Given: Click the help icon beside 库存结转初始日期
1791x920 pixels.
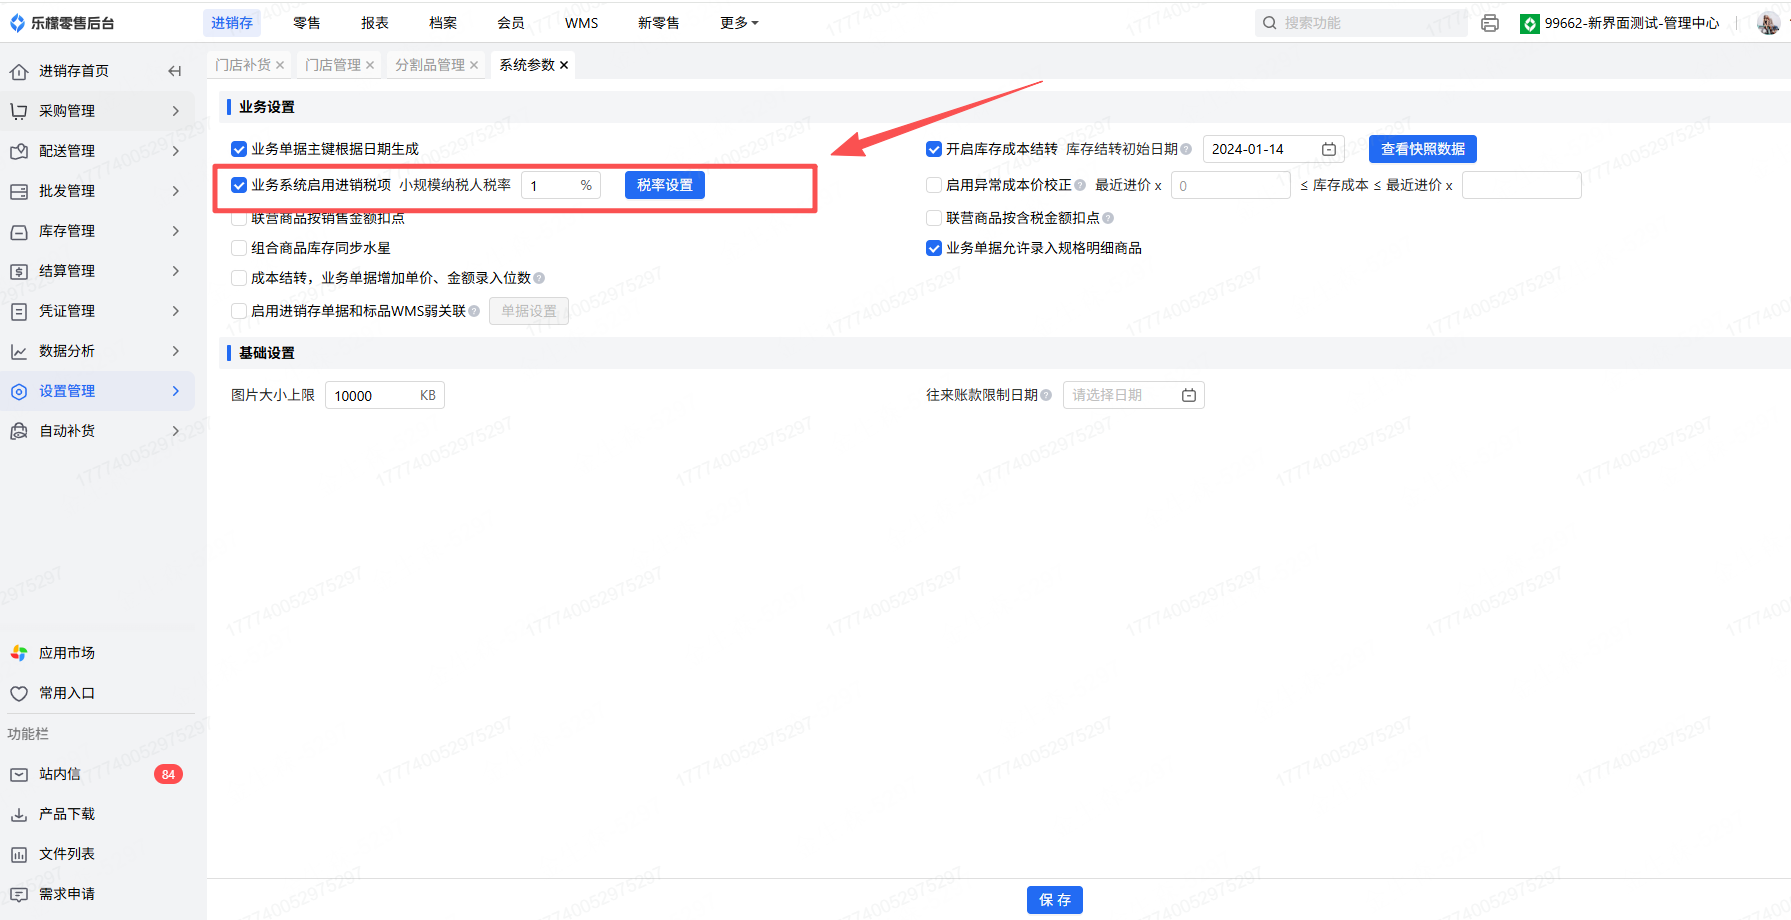Looking at the screenshot, I should pyautogui.click(x=1186, y=149).
